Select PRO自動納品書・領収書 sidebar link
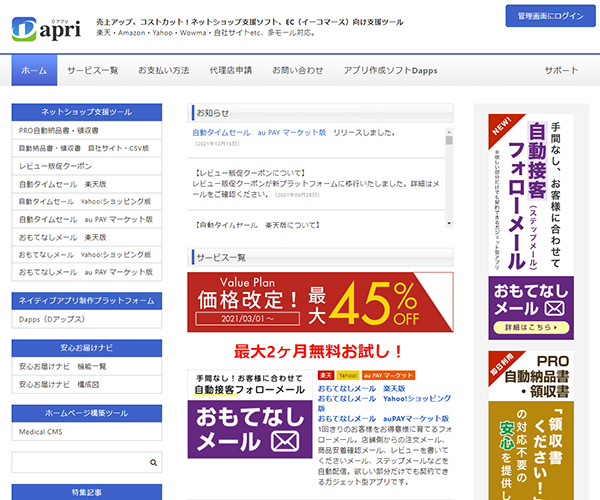Viewport: 600px width, 500px height. [x=87, y=130]
